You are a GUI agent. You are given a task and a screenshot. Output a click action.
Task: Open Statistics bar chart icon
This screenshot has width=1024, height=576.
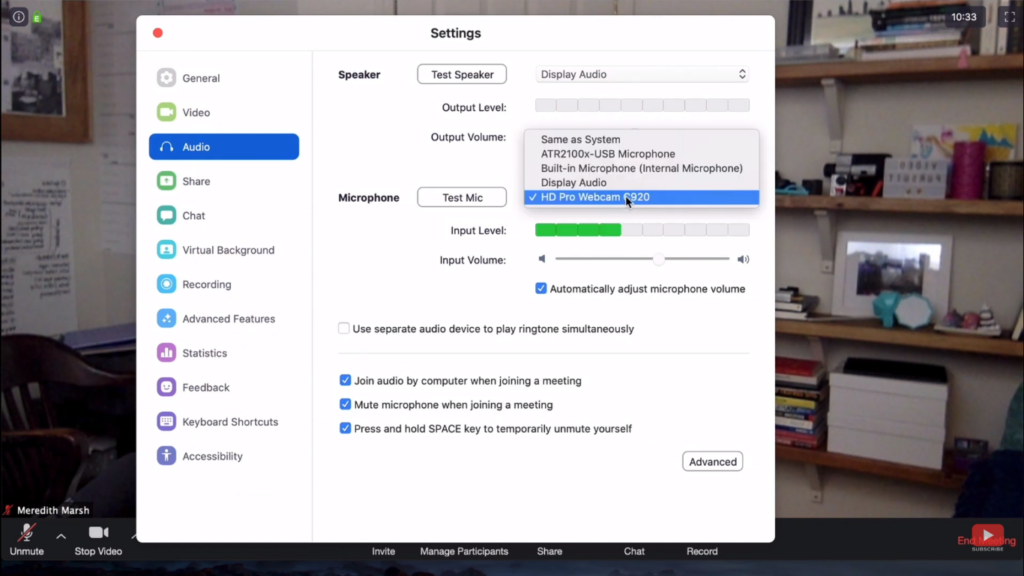coord(167,353)
